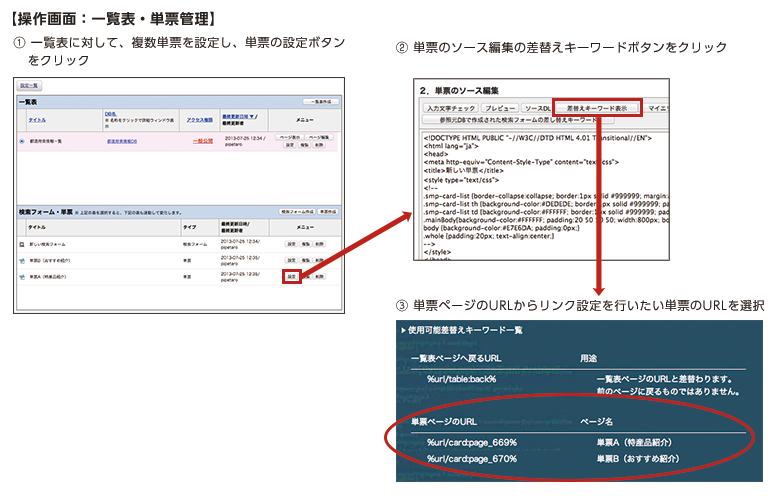Click 単票作成 button

328,212
